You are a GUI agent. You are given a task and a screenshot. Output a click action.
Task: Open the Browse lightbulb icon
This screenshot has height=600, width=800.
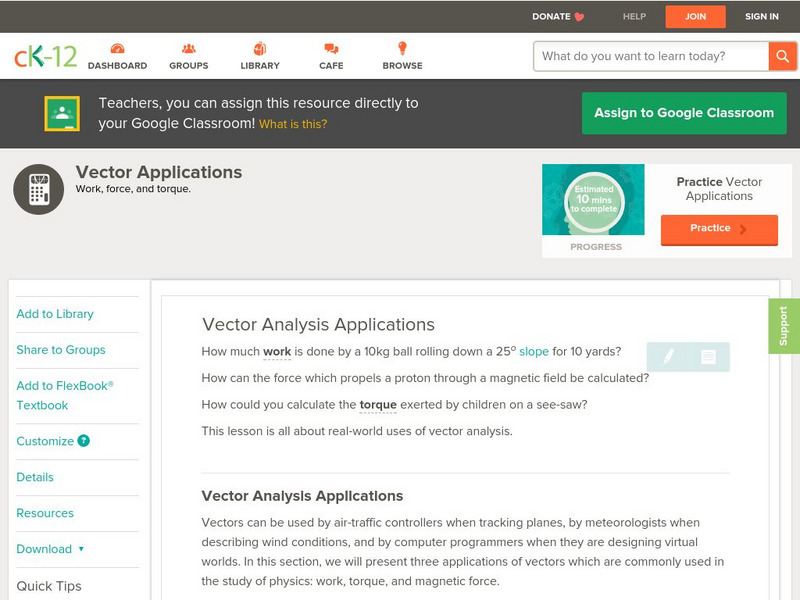402,50
